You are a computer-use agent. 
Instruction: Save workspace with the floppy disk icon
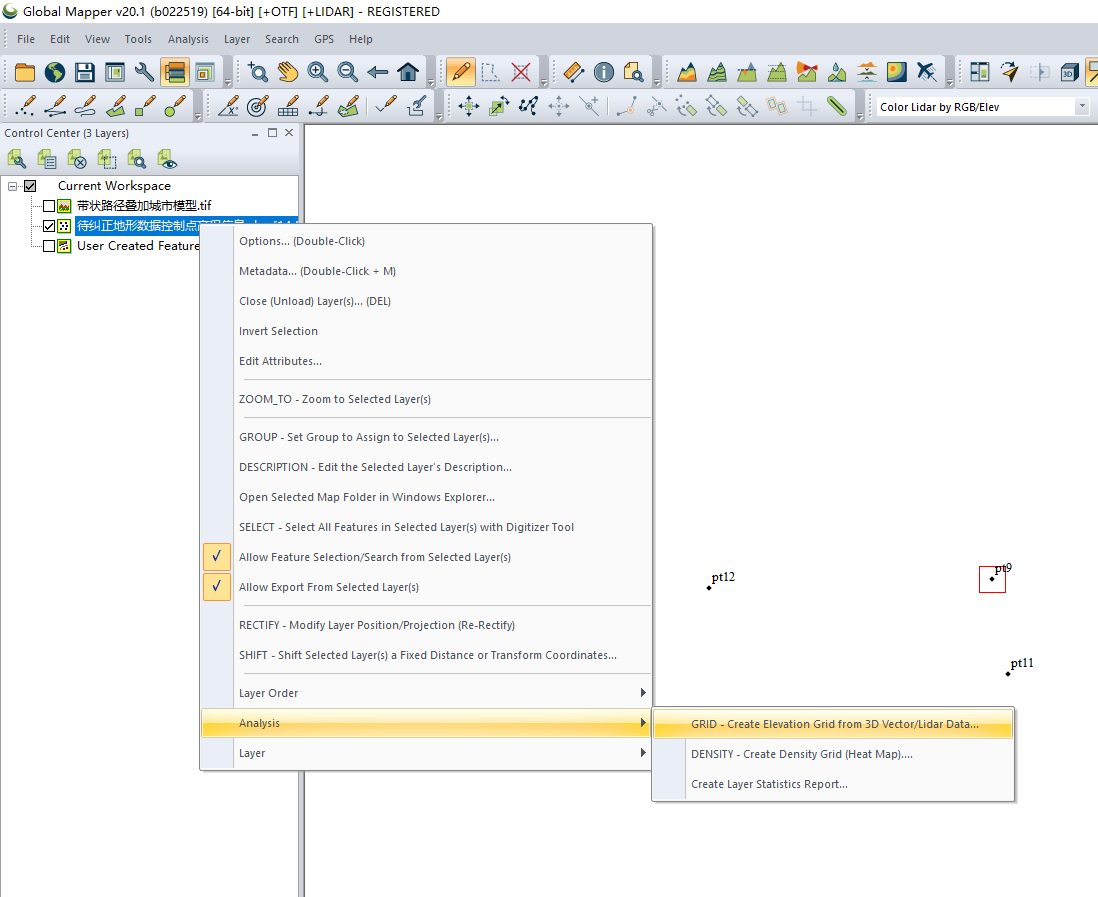click(85, 72)
